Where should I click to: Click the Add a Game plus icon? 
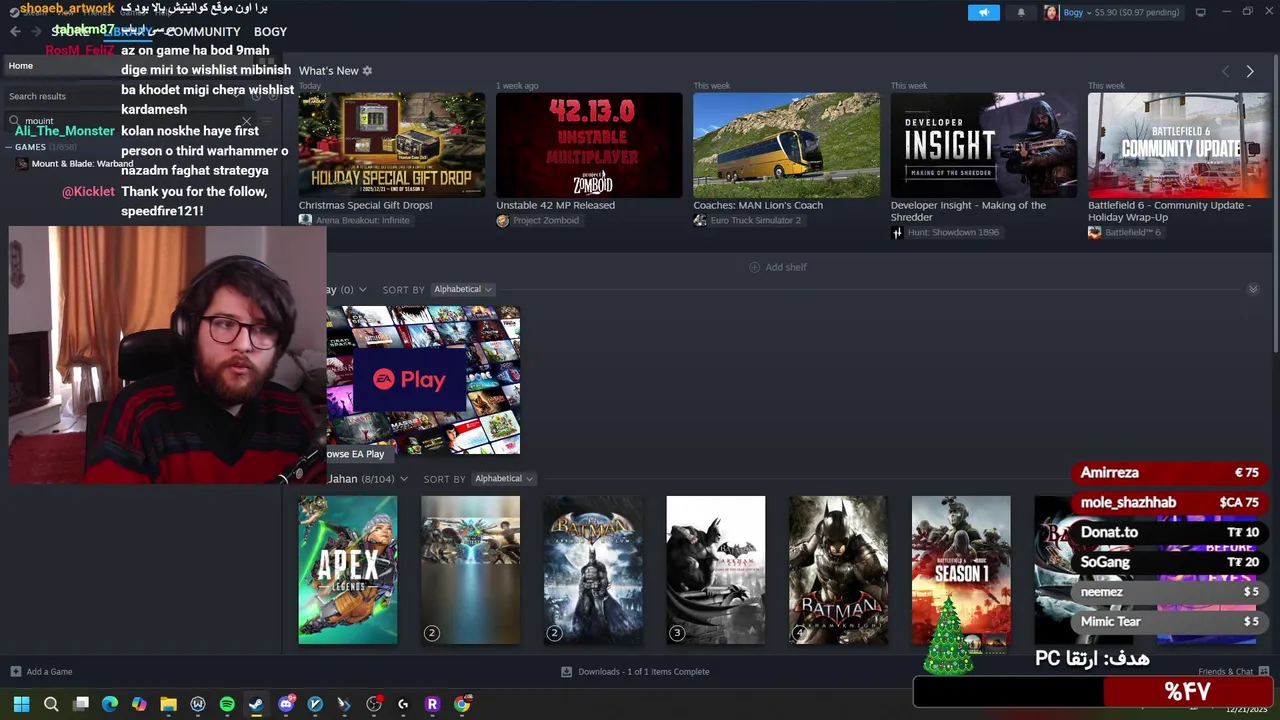(15, 672)
